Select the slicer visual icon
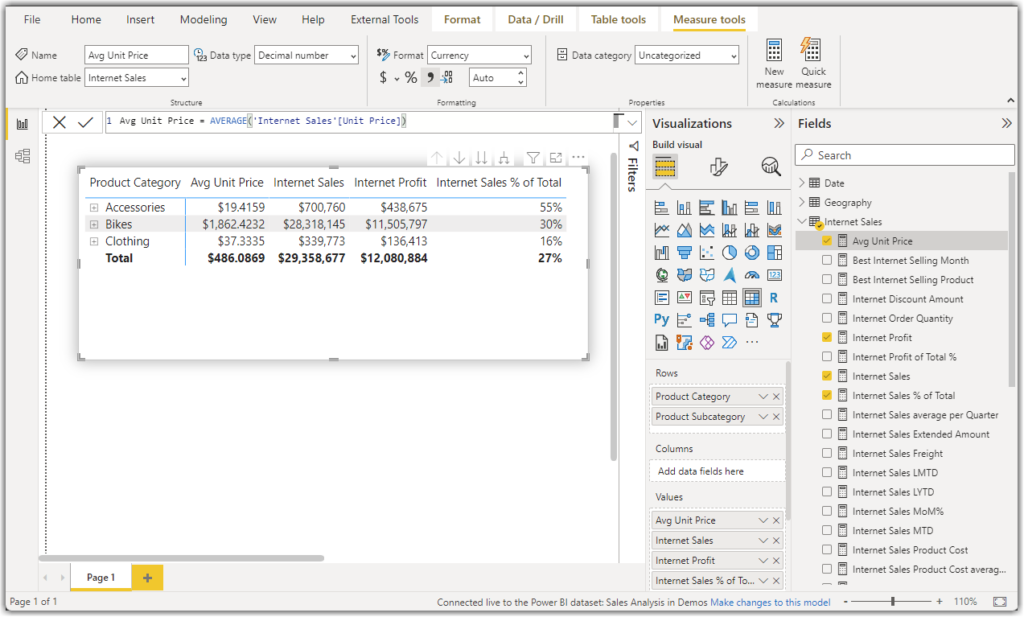This screenshot has height=617, width=1024. coord(707,298)
